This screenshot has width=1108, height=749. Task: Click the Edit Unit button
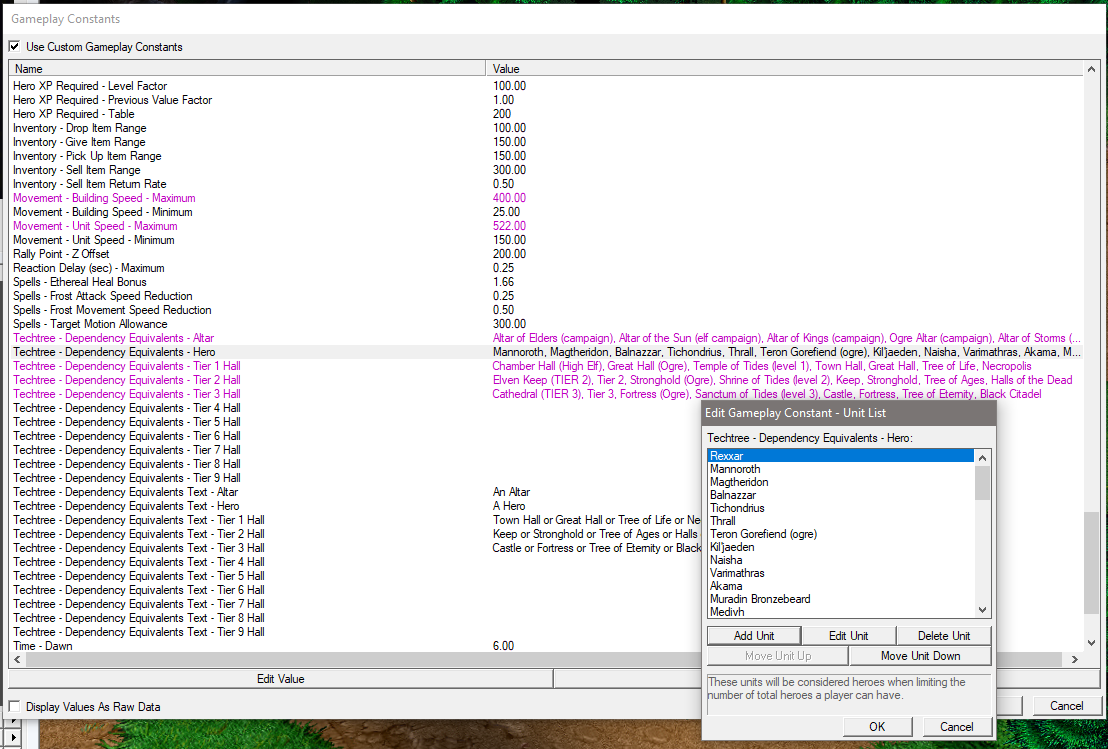pyautogui.click(x=849, y=635)
